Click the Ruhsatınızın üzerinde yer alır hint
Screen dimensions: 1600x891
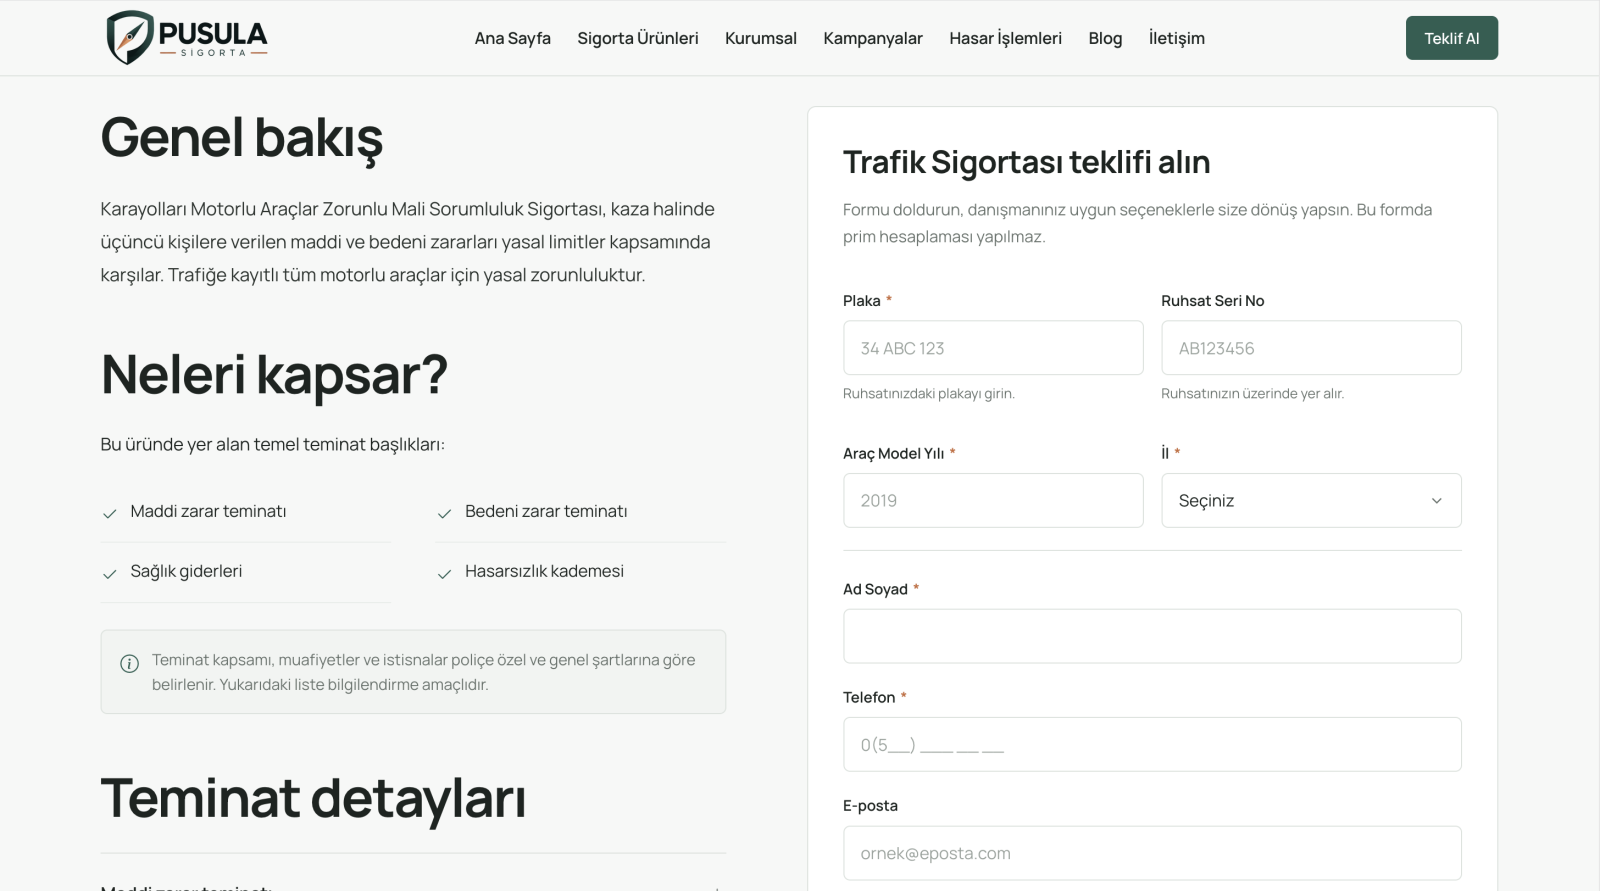(x=1252, y=394)
